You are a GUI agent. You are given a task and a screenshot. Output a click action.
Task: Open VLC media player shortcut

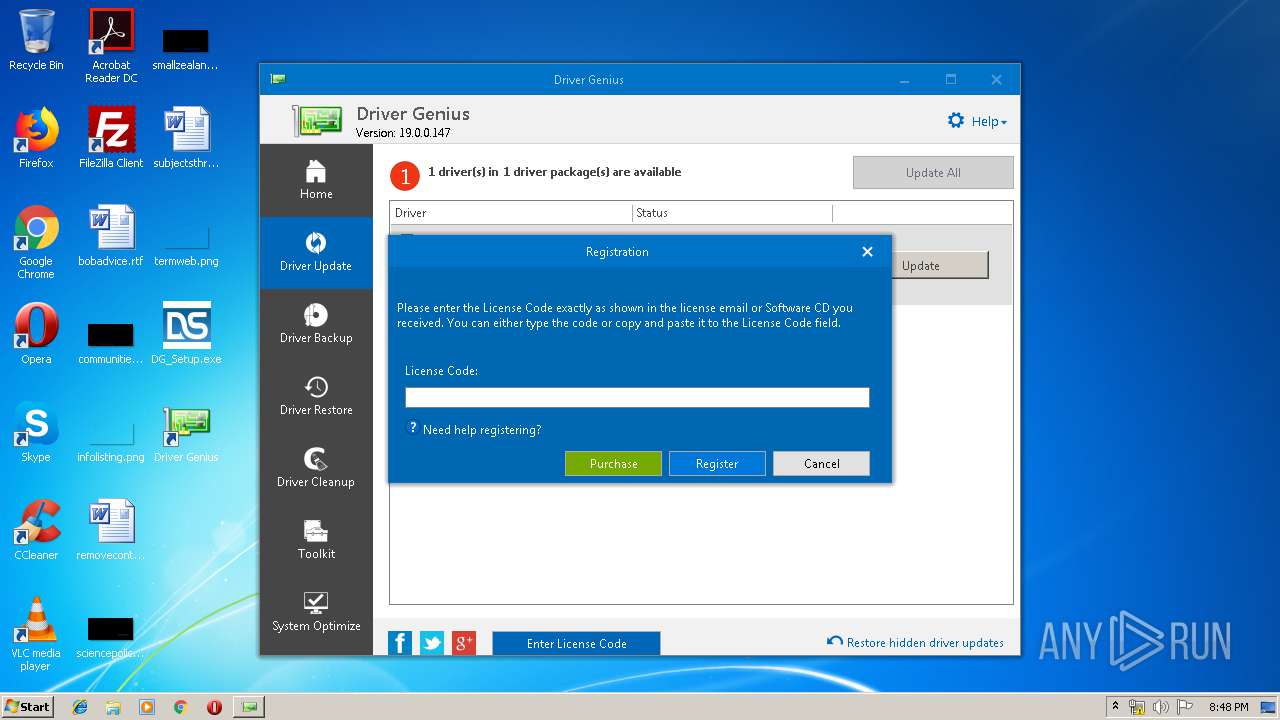(36, 634)
